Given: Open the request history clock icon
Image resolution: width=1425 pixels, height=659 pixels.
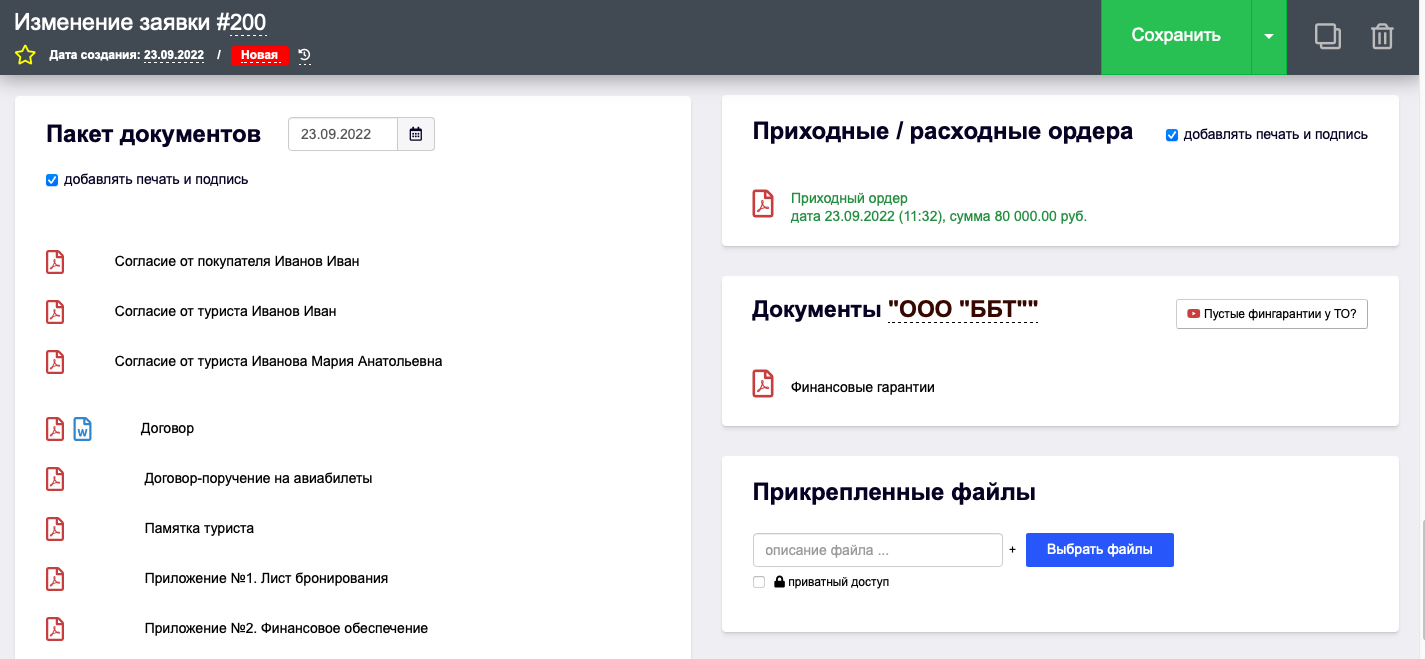Looking at the screenshot, I should (305, 55).
